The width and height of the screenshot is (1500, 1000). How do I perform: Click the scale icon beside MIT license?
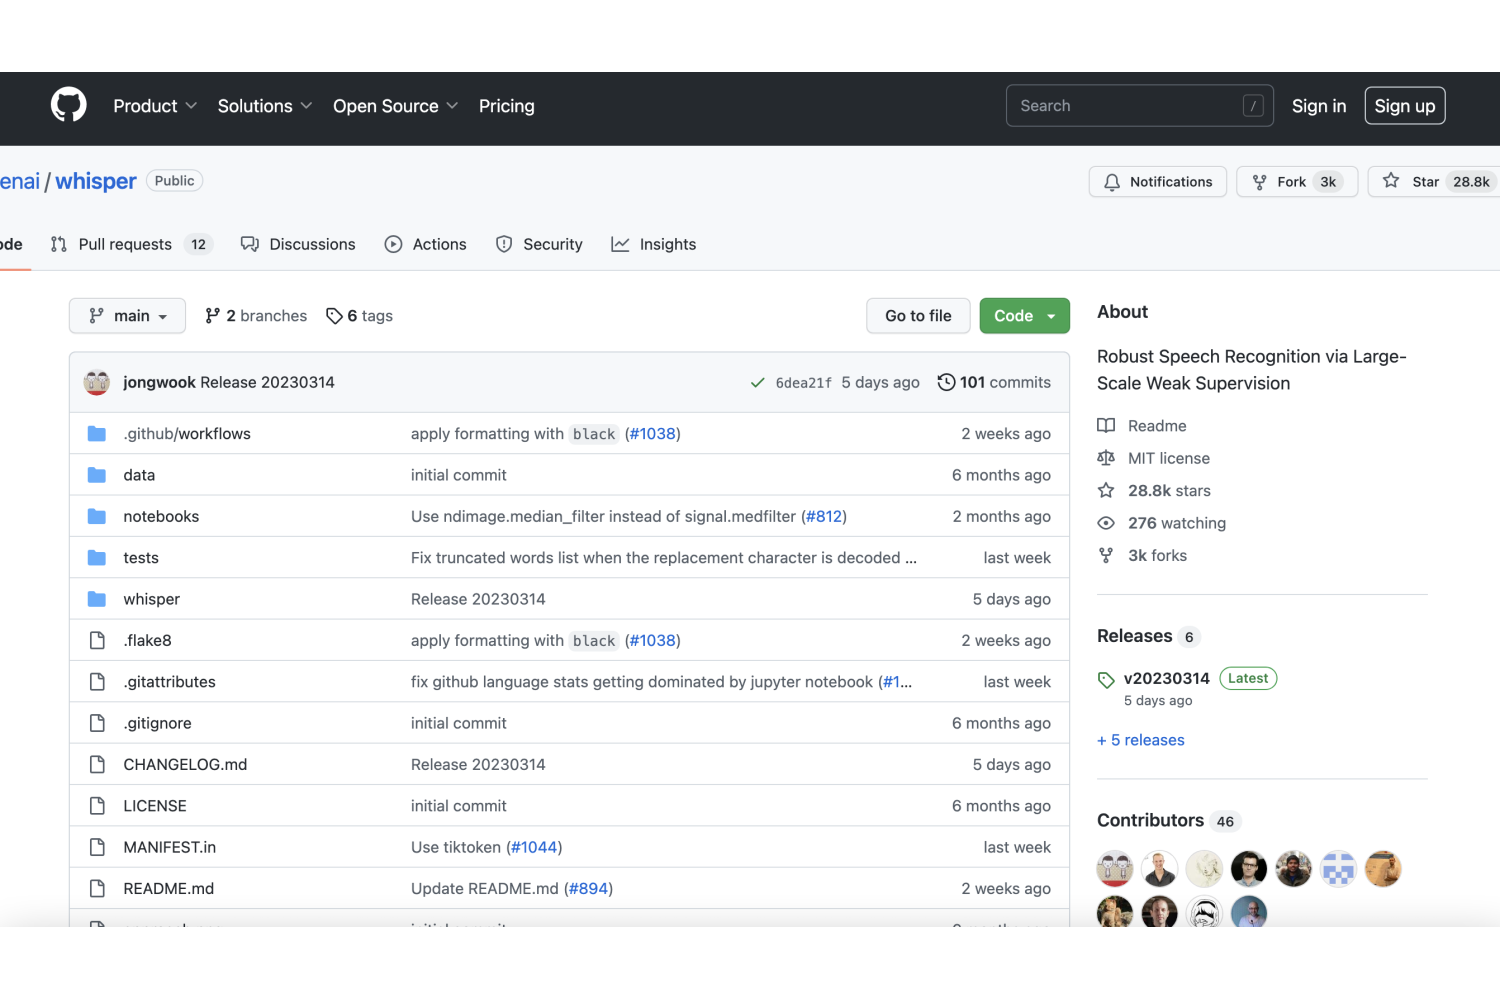[1106, 458]
